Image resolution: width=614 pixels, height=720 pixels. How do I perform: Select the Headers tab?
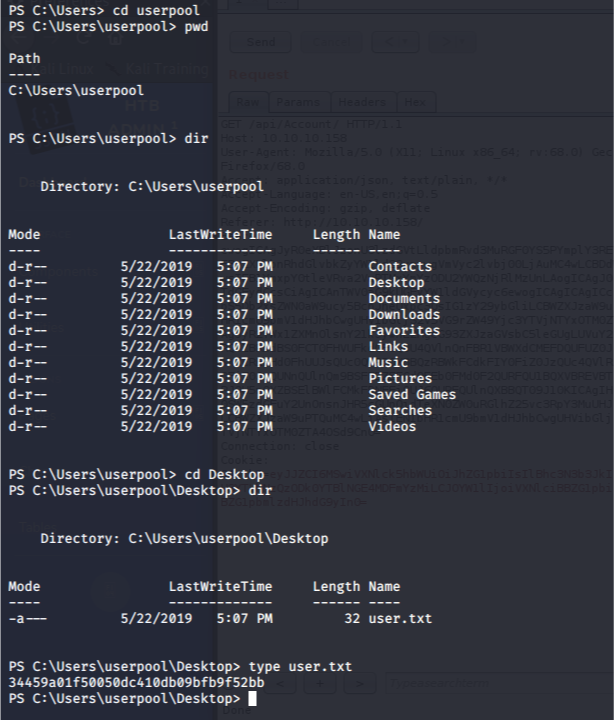point(363,102)
